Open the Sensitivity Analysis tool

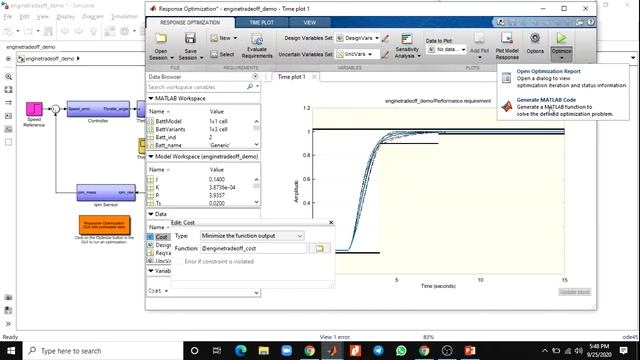click(x=407, y=45)
